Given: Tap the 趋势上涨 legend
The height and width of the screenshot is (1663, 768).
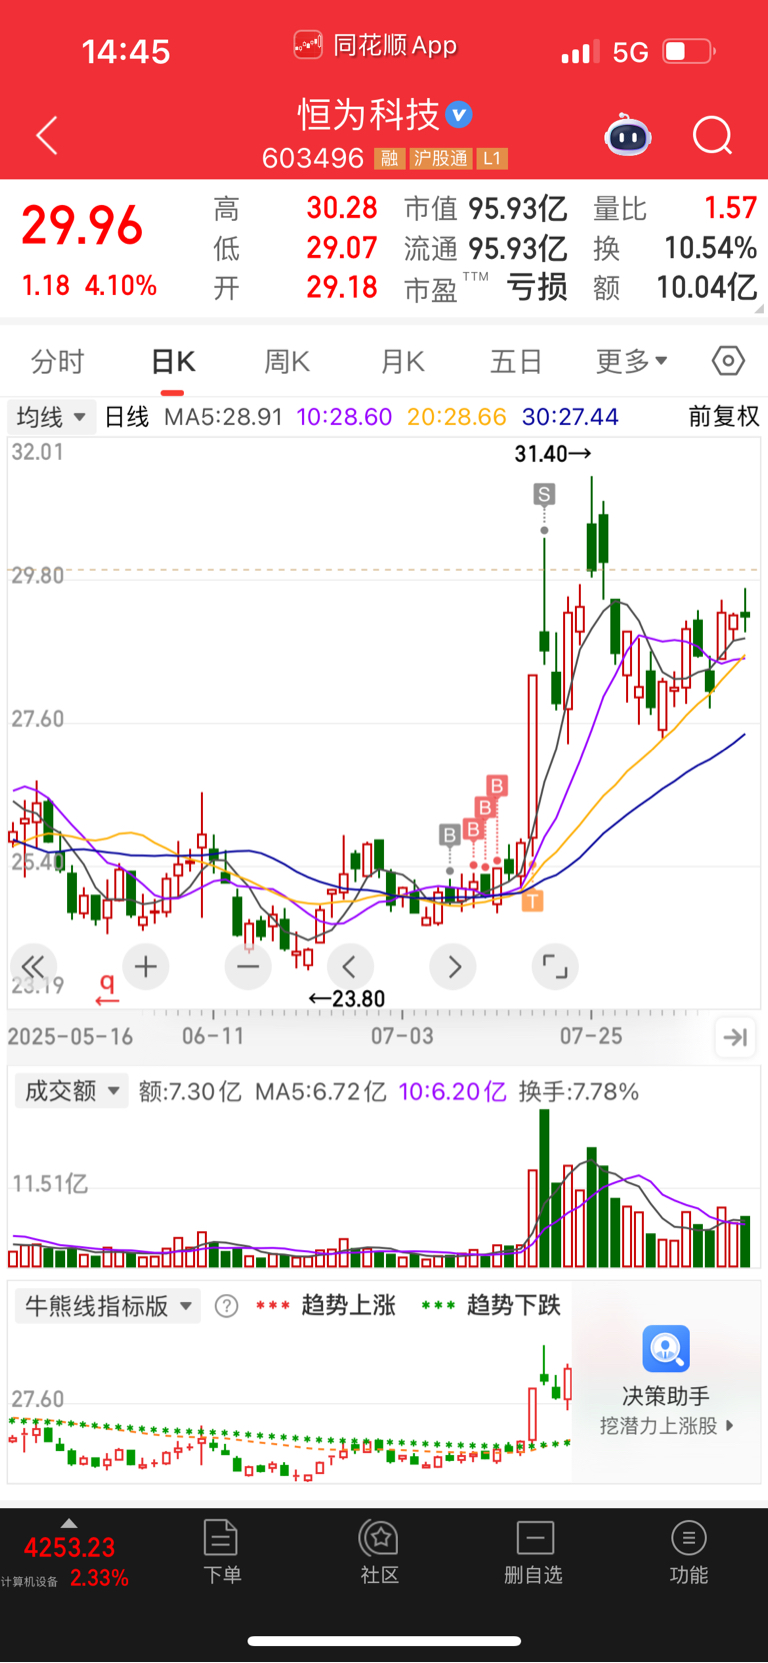Looking at the screenshot, I should 326,1306.
